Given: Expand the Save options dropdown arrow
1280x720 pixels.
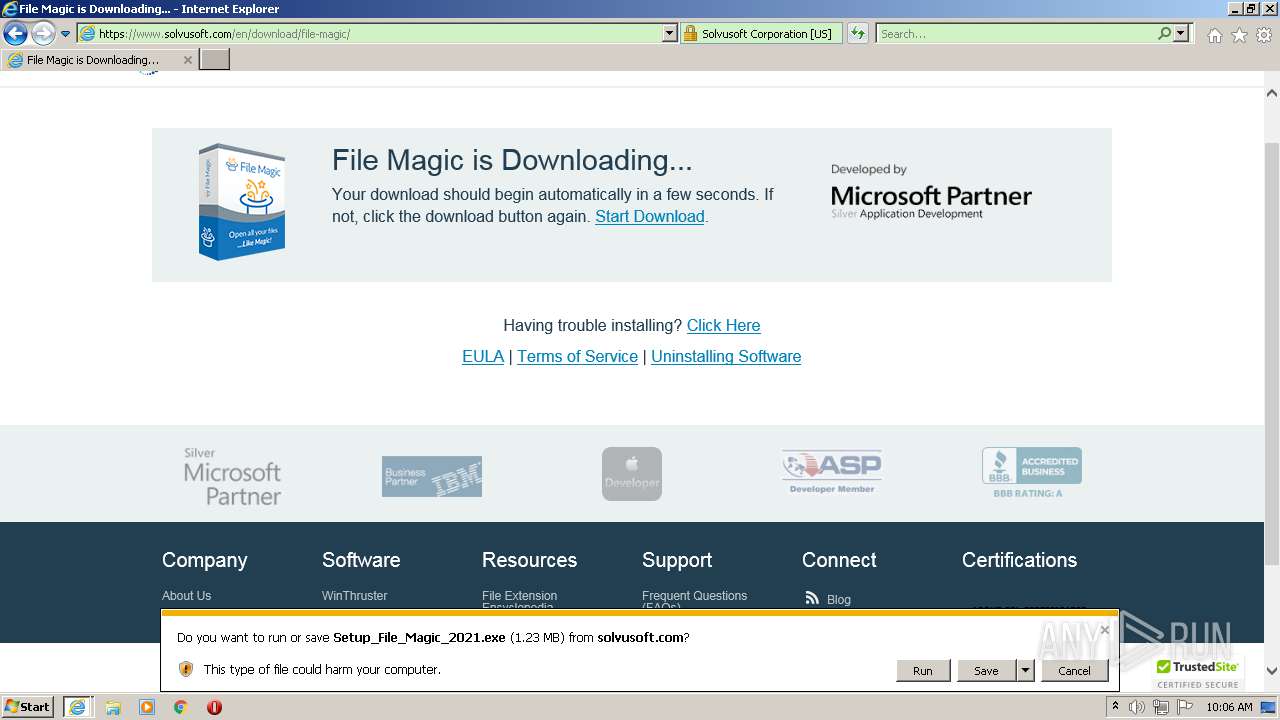Looking at the screenshot, I should pos(1025,671).
